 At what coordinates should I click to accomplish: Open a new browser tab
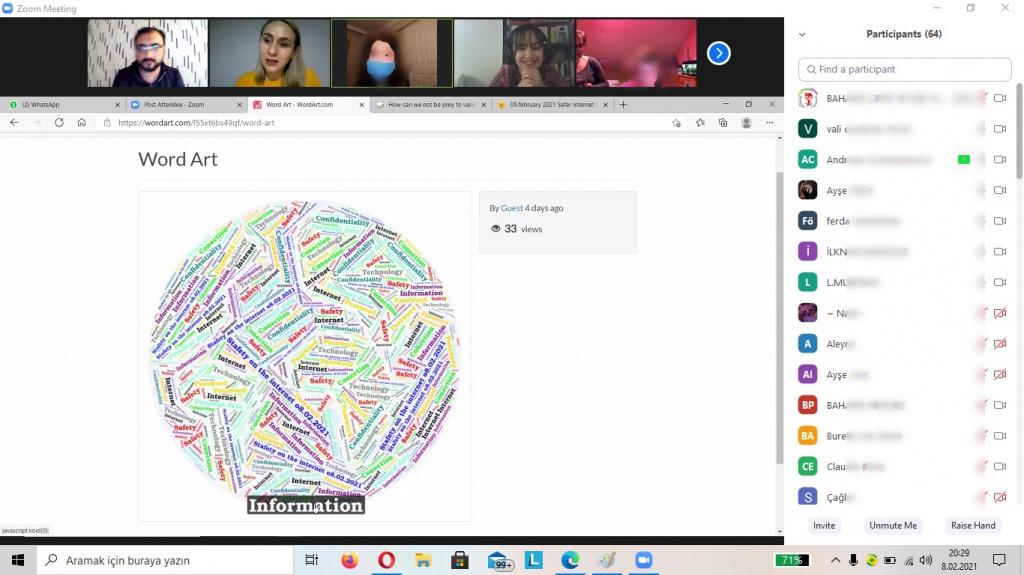coord(623,105)
